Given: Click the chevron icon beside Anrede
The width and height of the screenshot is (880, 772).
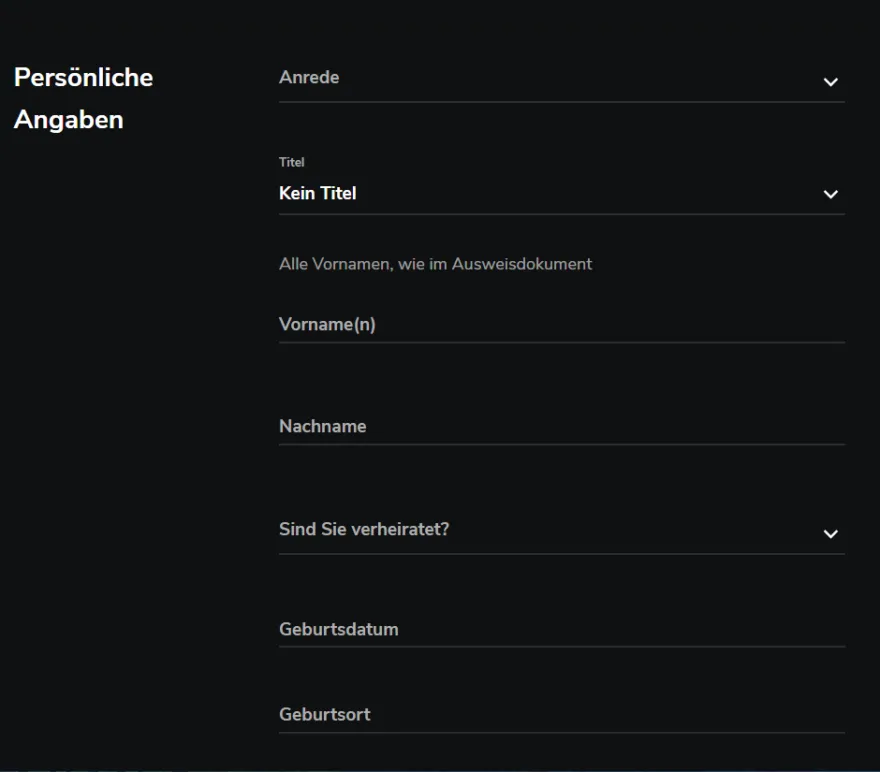Looking at the screenshot, I should point(830,83).
